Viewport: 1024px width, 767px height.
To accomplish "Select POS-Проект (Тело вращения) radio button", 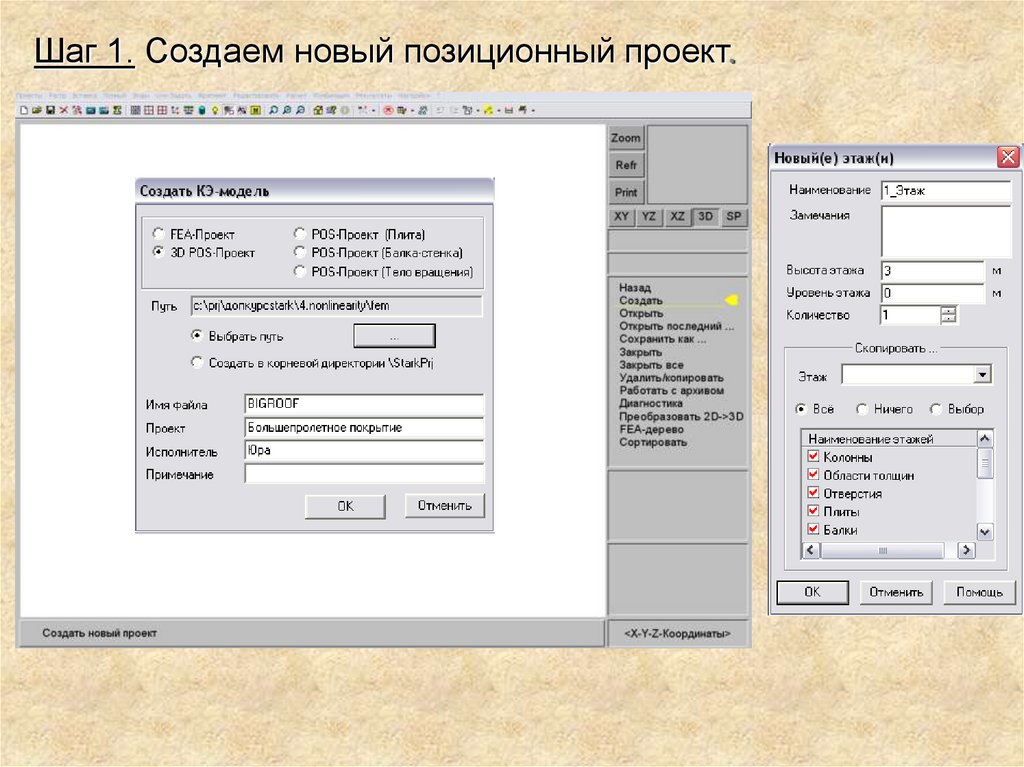I will point(299,270).
